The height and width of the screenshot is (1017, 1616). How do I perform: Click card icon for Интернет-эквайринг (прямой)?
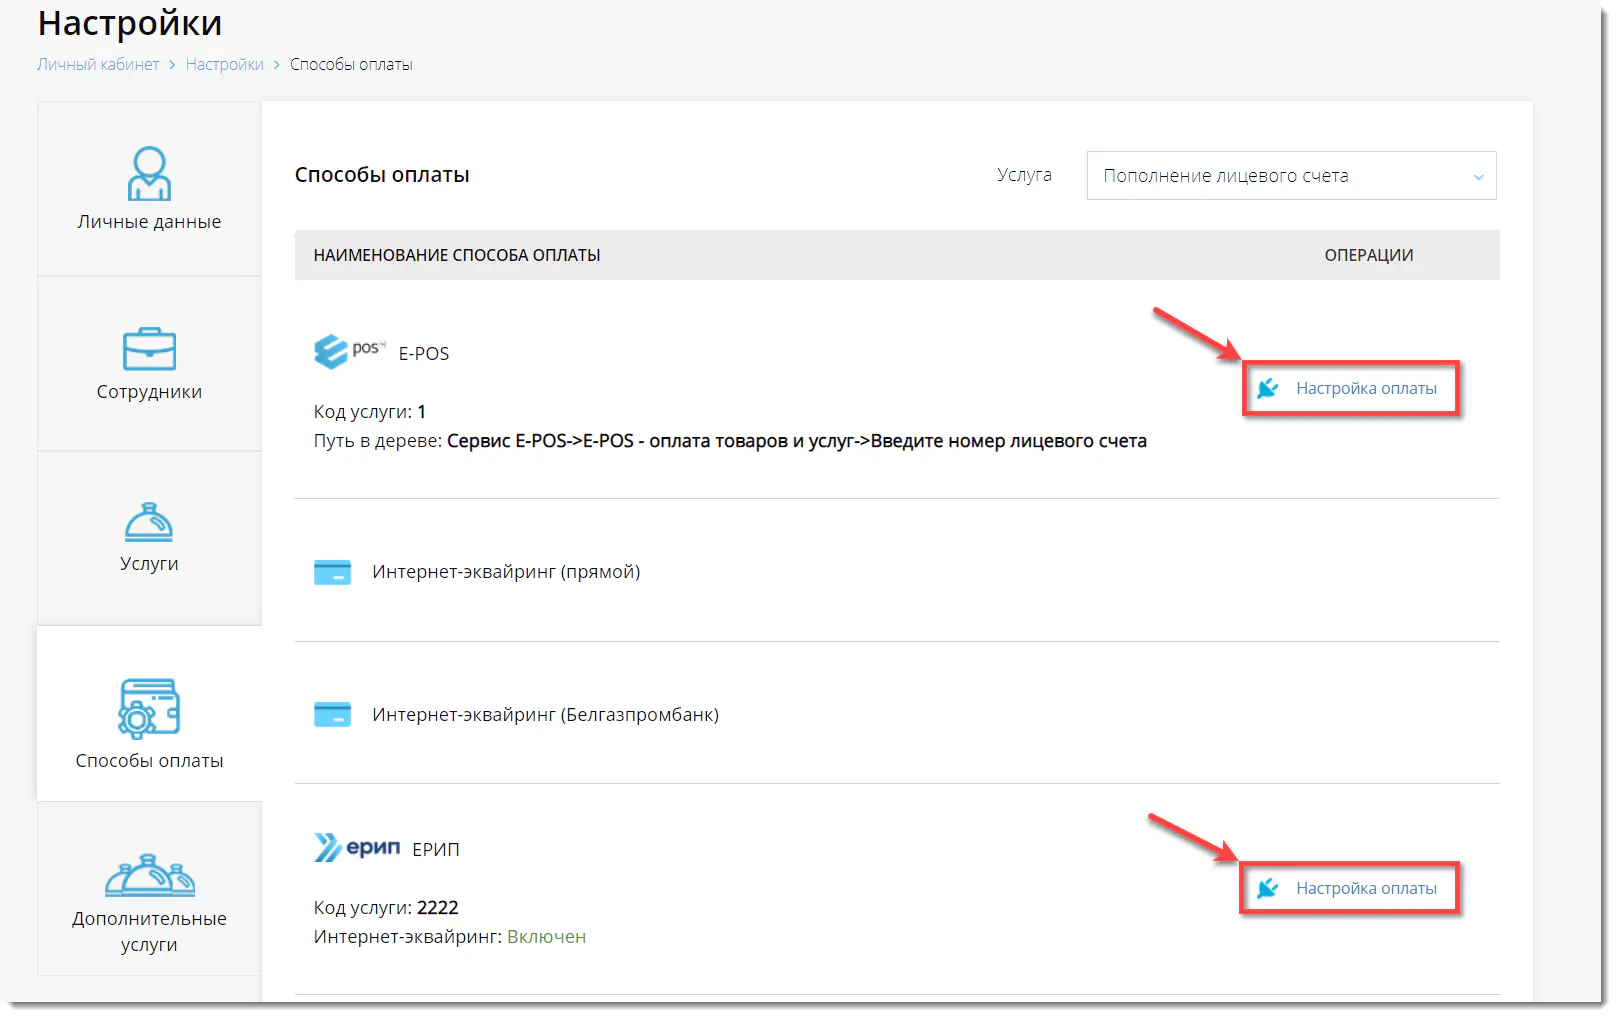click(332, 572)
